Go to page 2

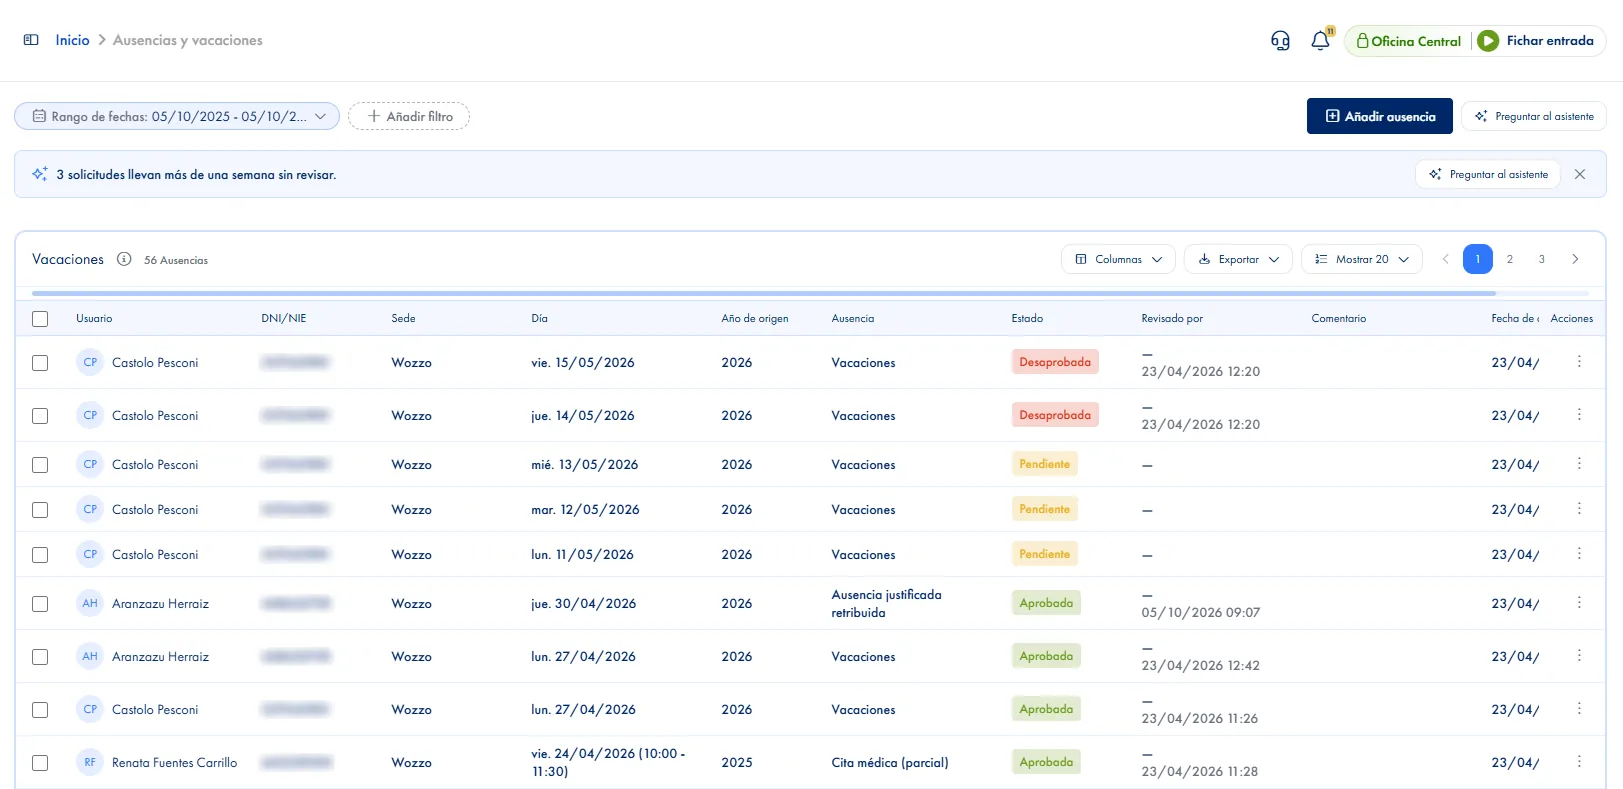pyautogui.click(x=1510, y=259)
